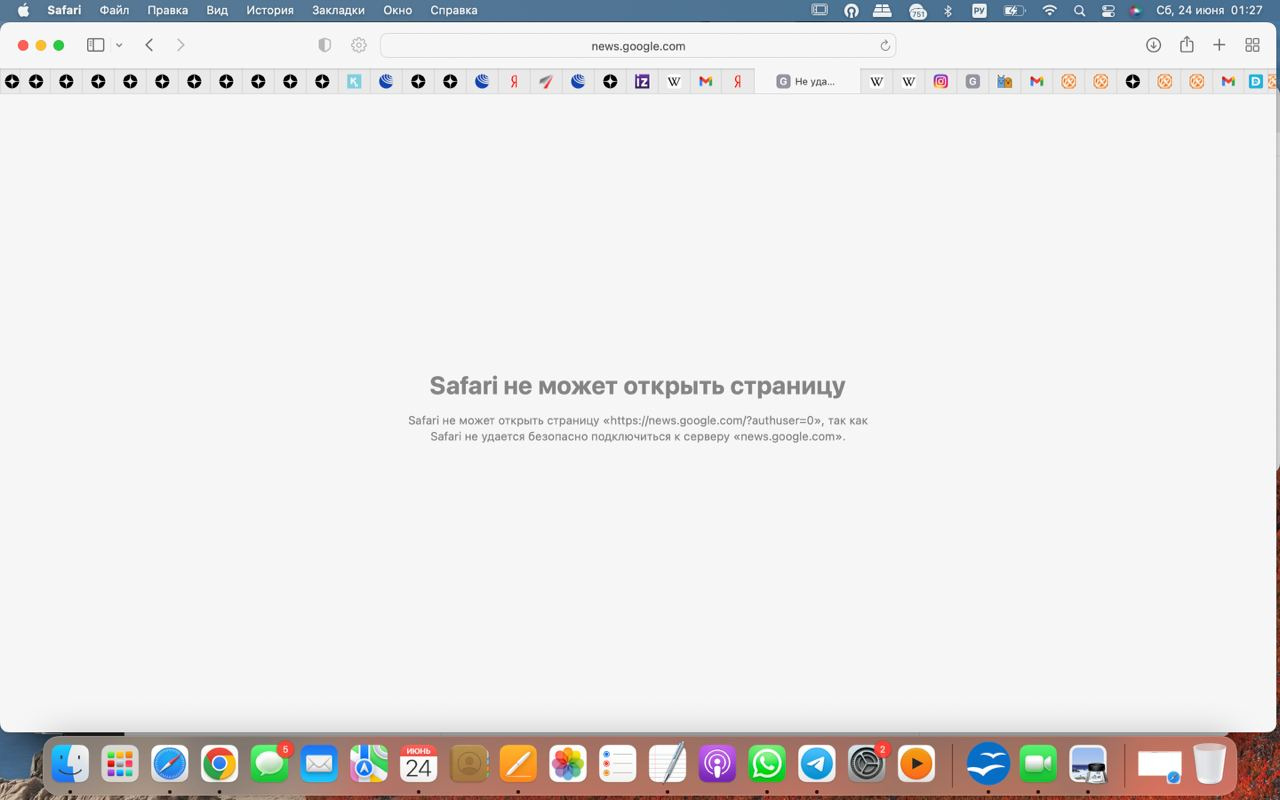The width and height of the screenshot is (1280, 800).
Task: Open a new tab with plus icon
Action: point(1219,45)
